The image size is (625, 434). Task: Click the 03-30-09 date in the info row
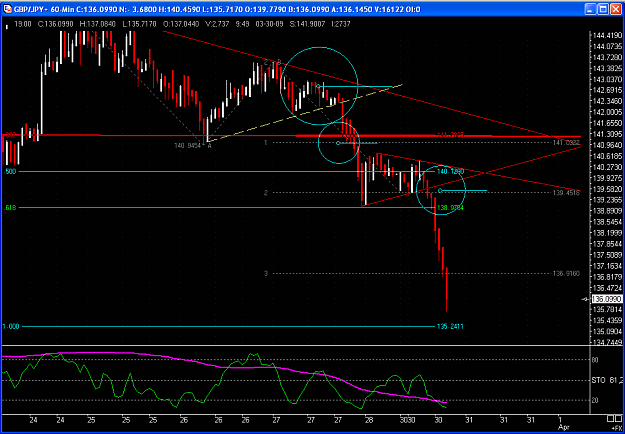(x=270, y=24)
